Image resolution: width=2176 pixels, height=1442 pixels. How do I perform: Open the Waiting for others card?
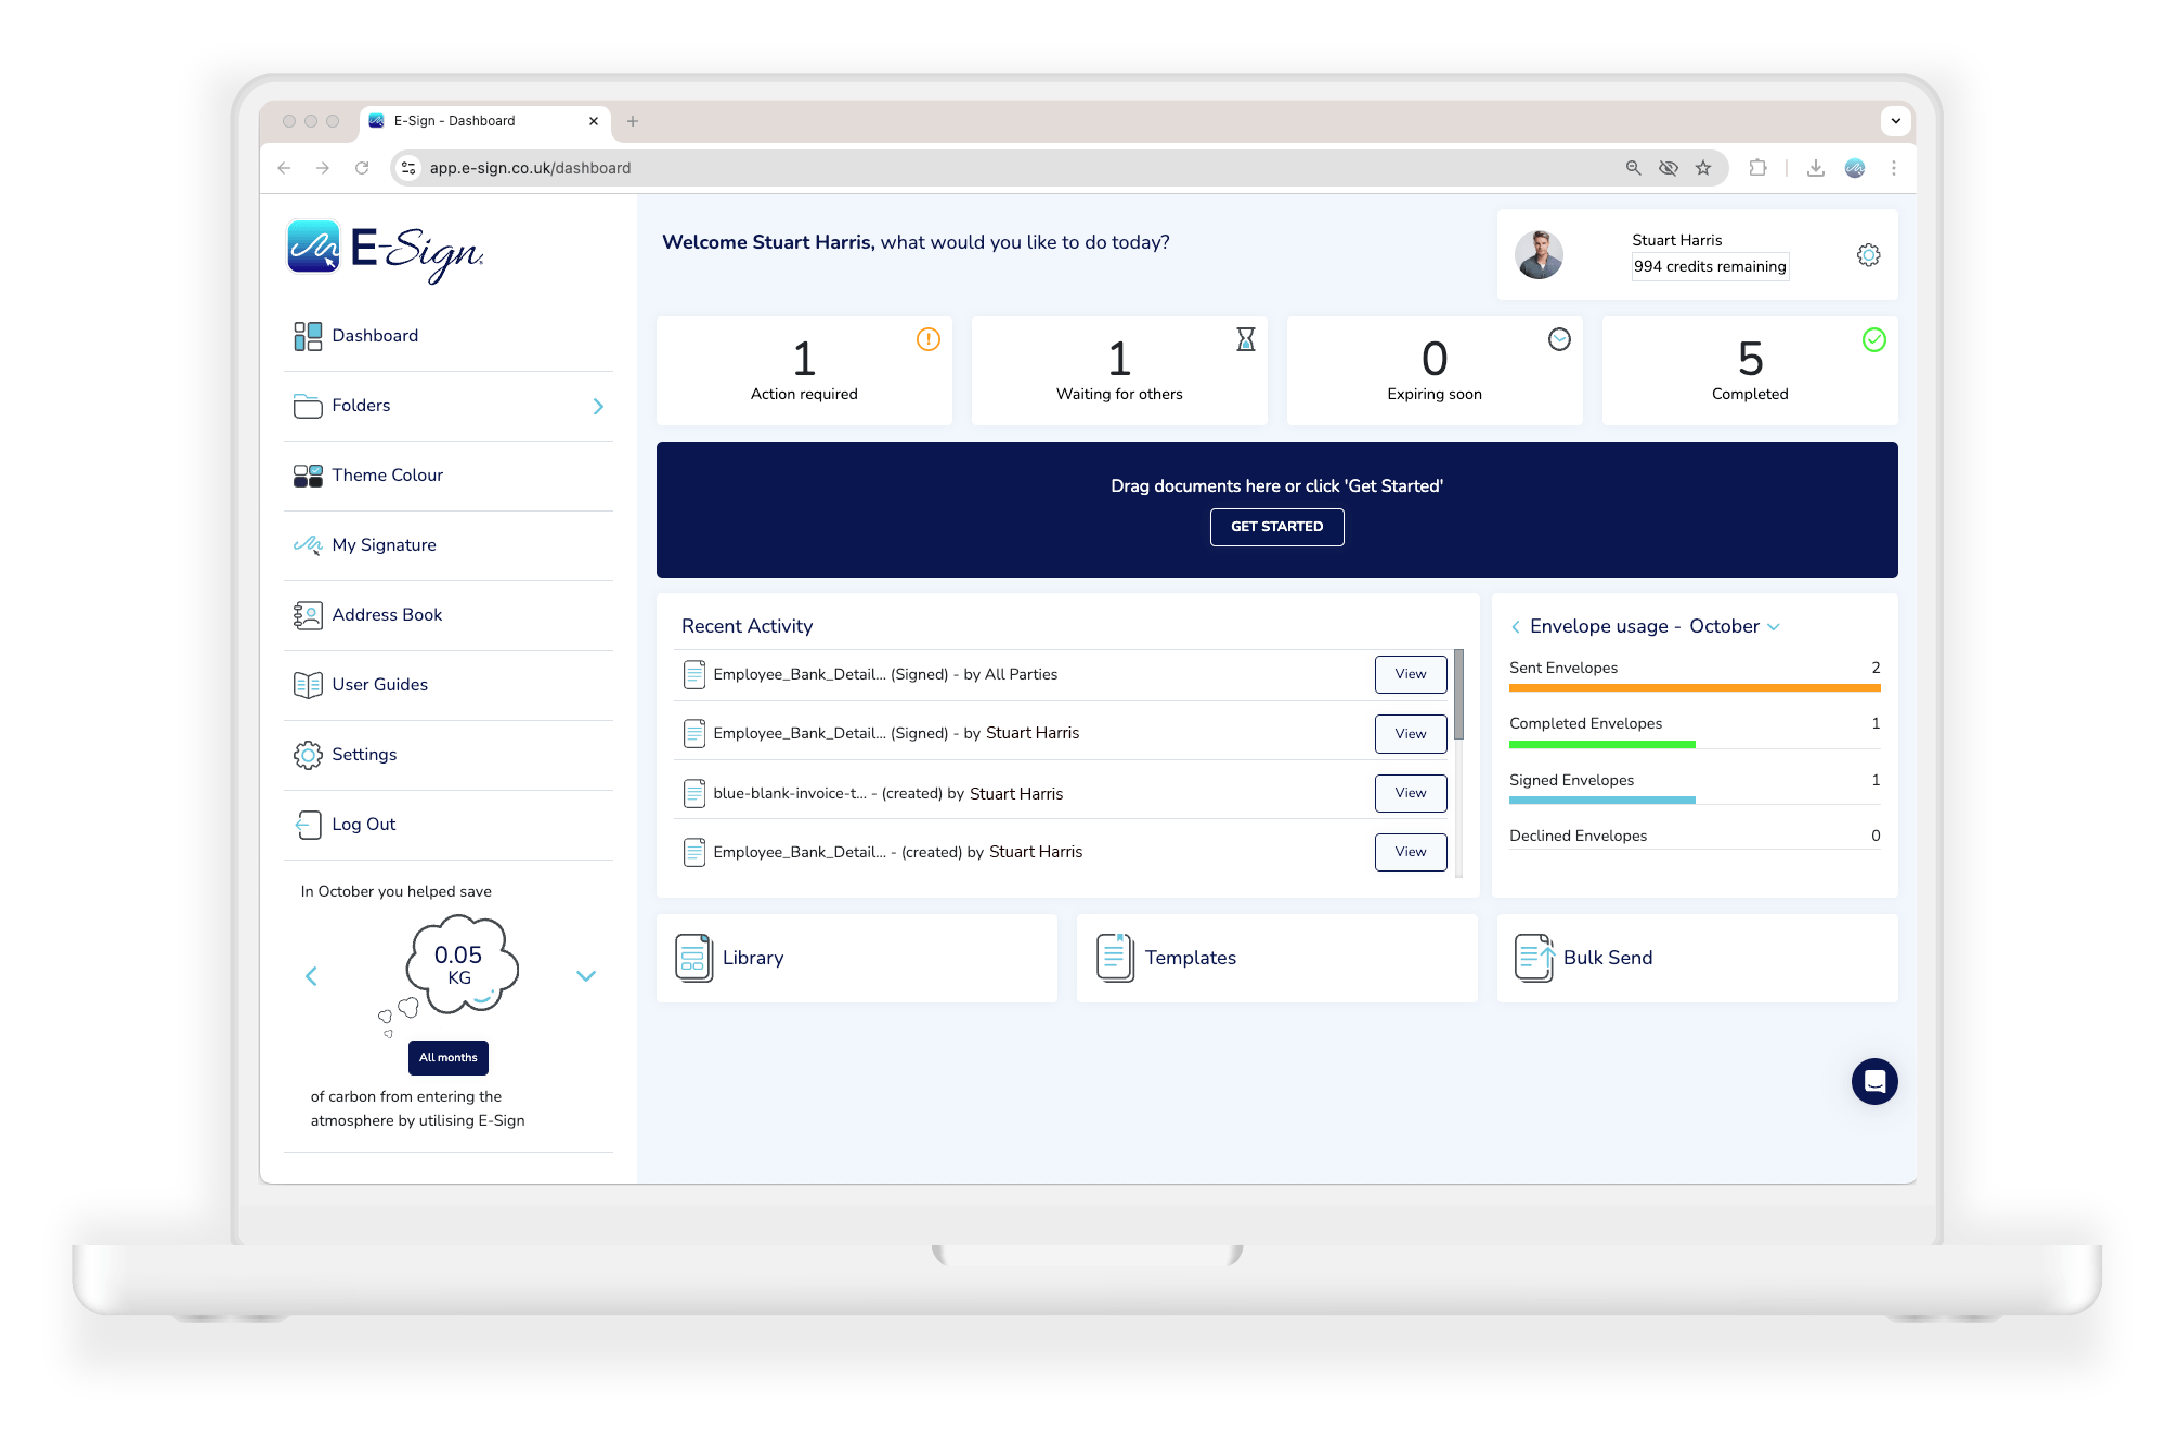click(1119, 371)
